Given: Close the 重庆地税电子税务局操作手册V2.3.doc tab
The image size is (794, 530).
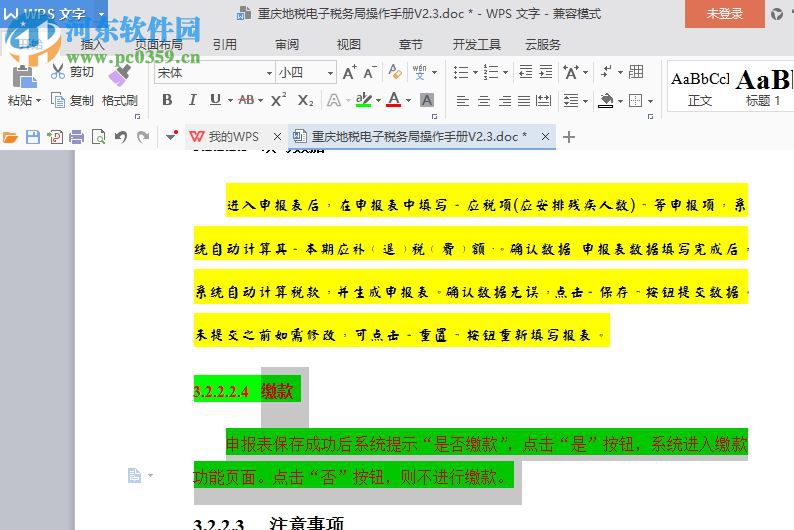Looking at the screenshot, I should [x=545, y=137].
